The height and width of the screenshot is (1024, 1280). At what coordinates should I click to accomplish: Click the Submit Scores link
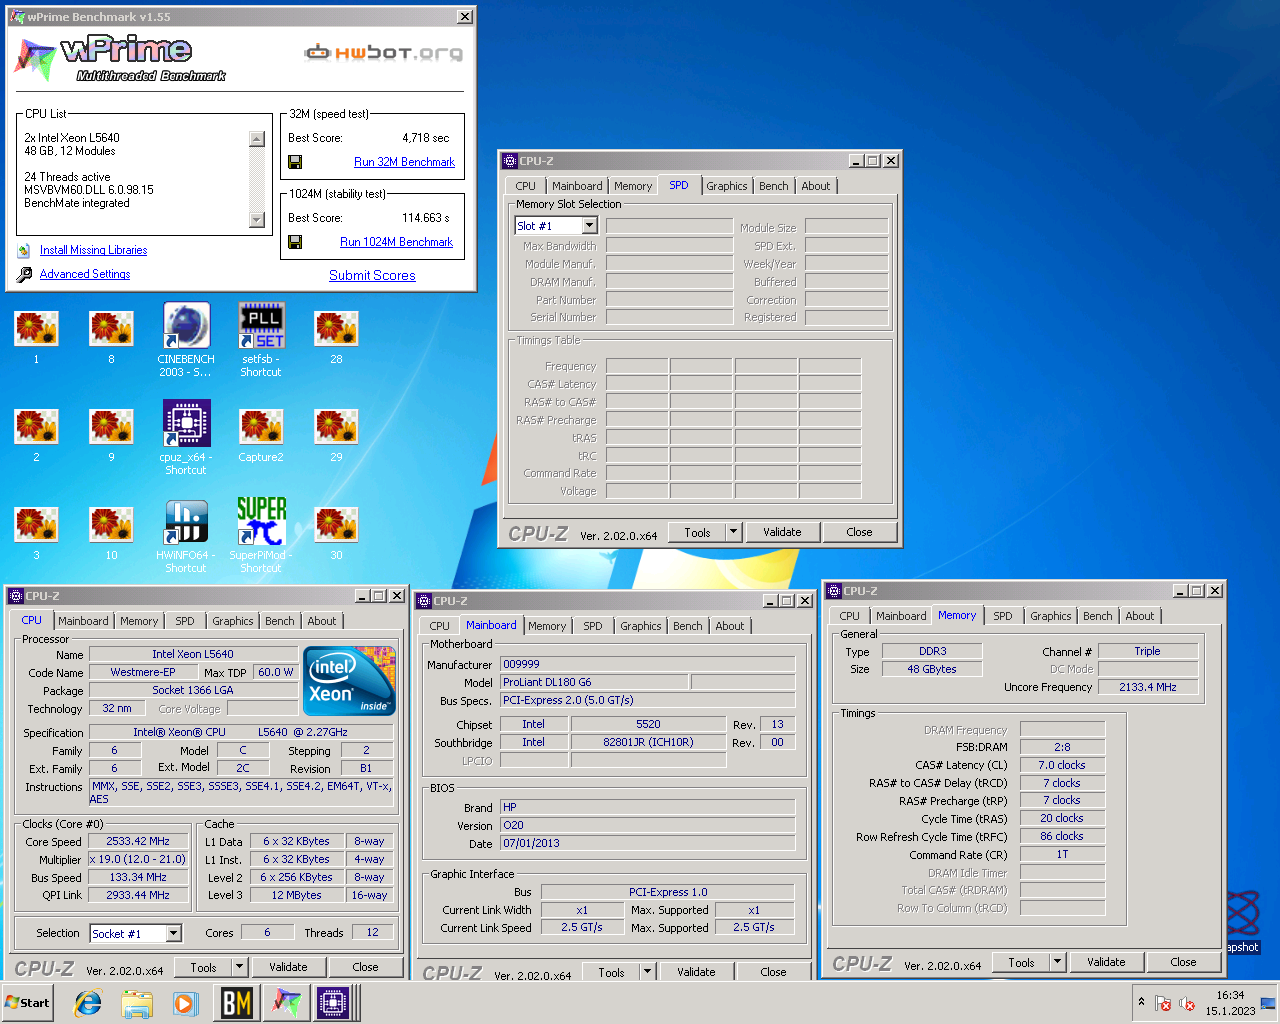[372, 275]
